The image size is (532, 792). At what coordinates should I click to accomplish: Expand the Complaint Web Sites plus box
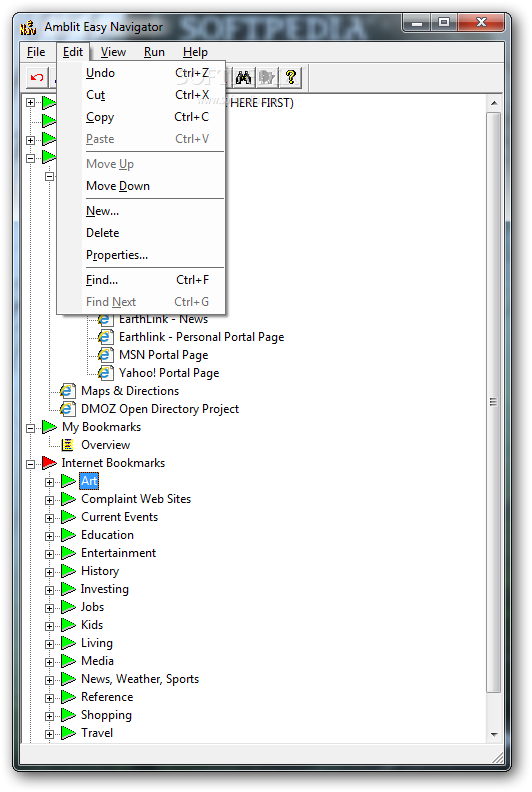click(x=50, y=500)
